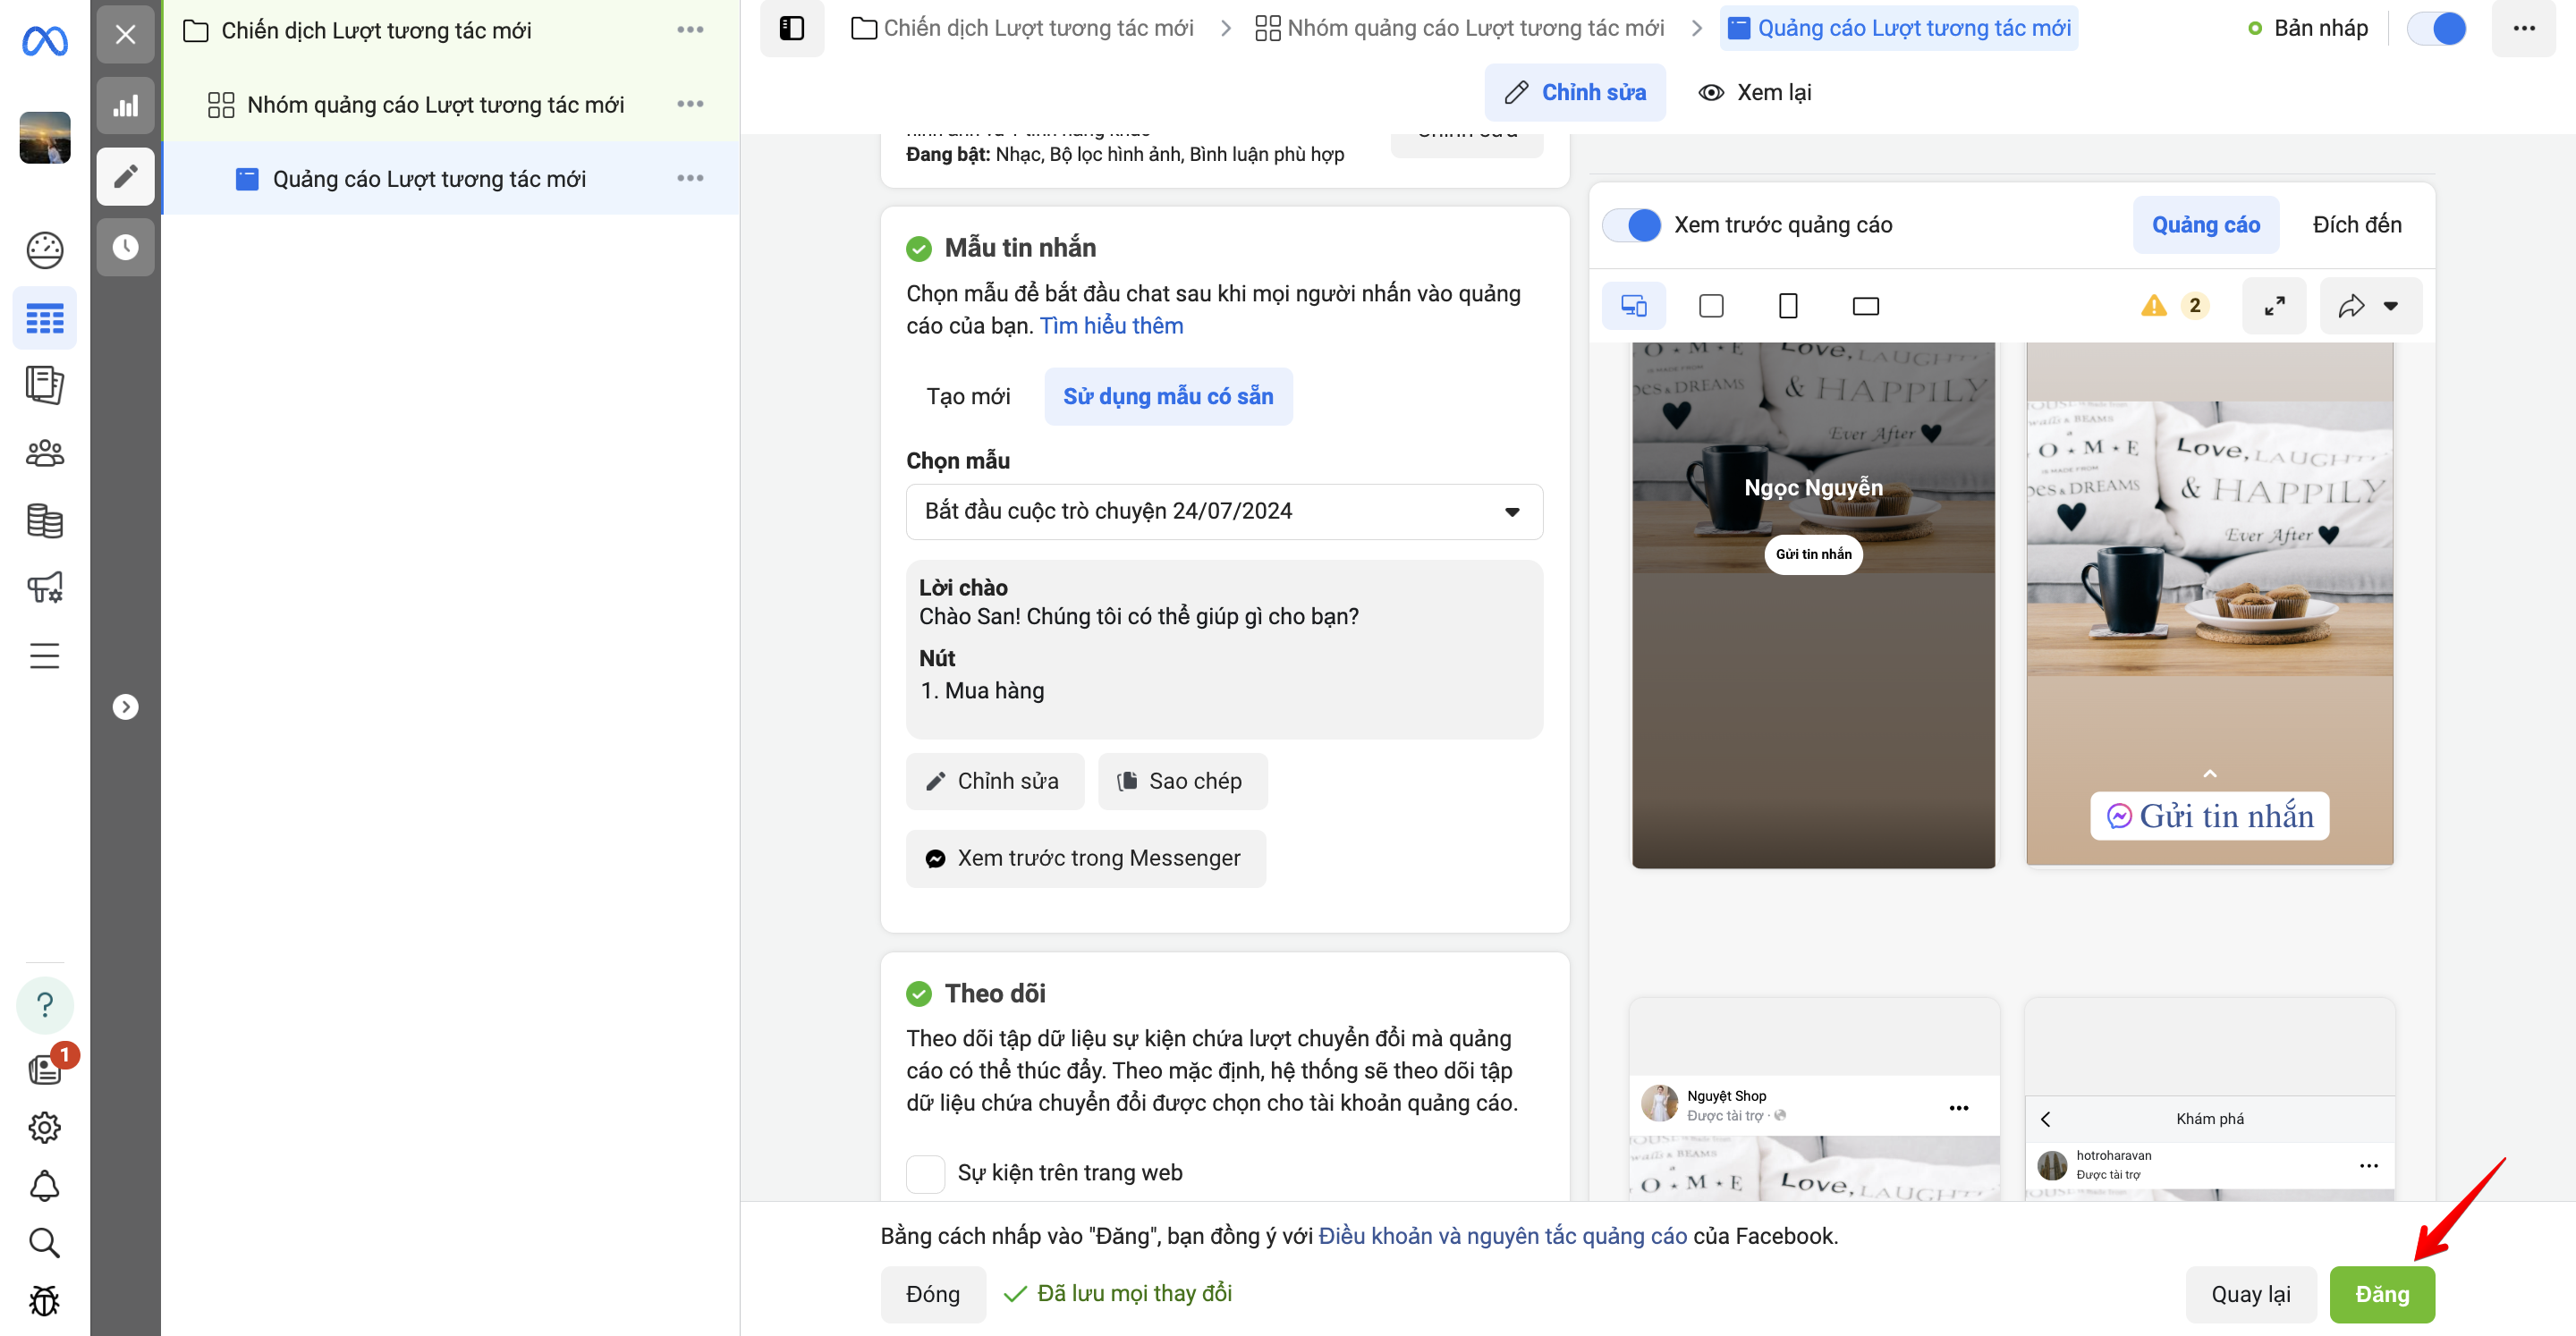Click the notifications bell icon
The height and width of the screenshot is (1336, 2576).
(45, 1186)
